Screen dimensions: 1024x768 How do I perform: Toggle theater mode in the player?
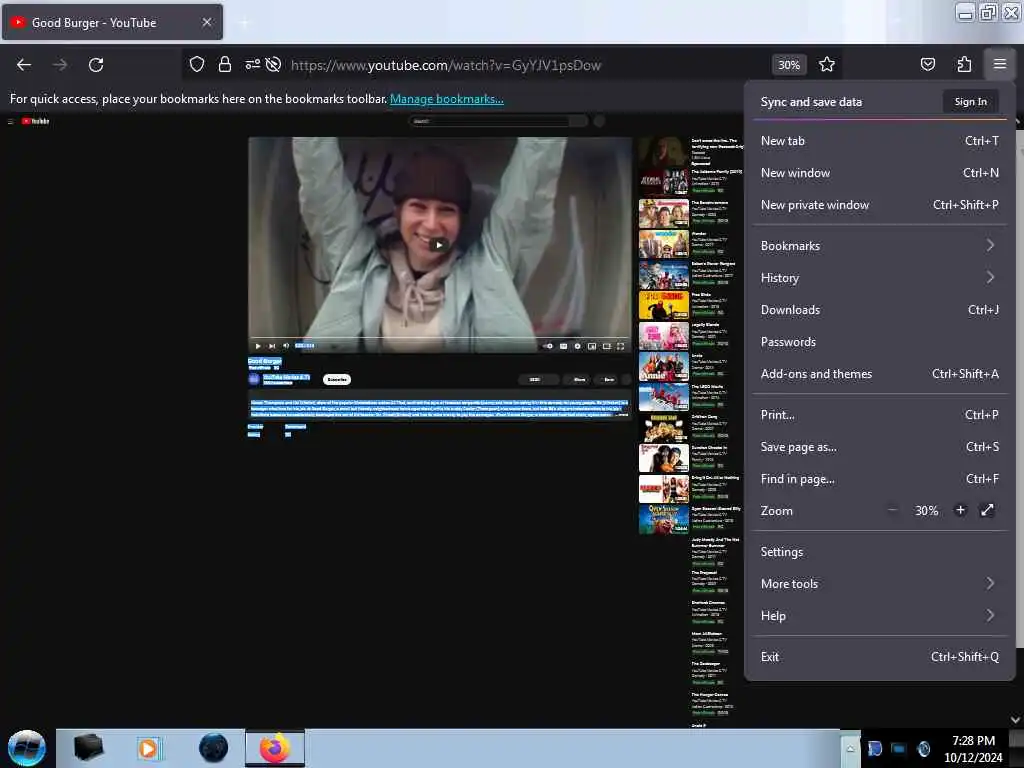click(606, 346)
